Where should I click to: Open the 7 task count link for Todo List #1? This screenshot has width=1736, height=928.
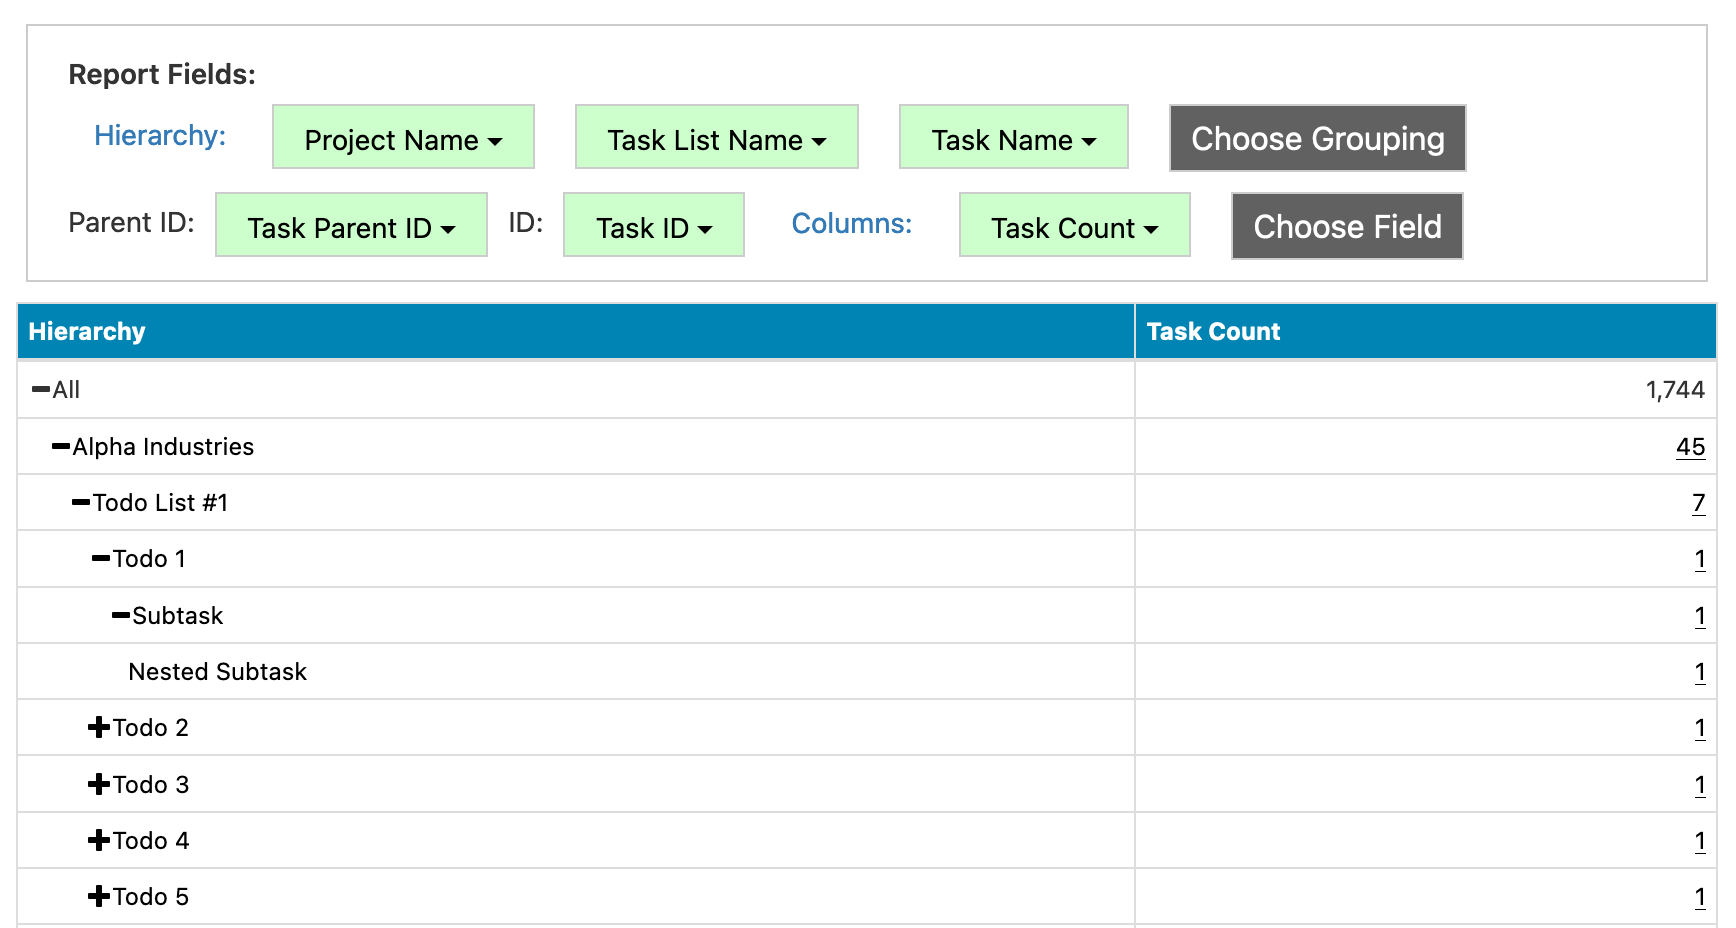(1698, 503)
